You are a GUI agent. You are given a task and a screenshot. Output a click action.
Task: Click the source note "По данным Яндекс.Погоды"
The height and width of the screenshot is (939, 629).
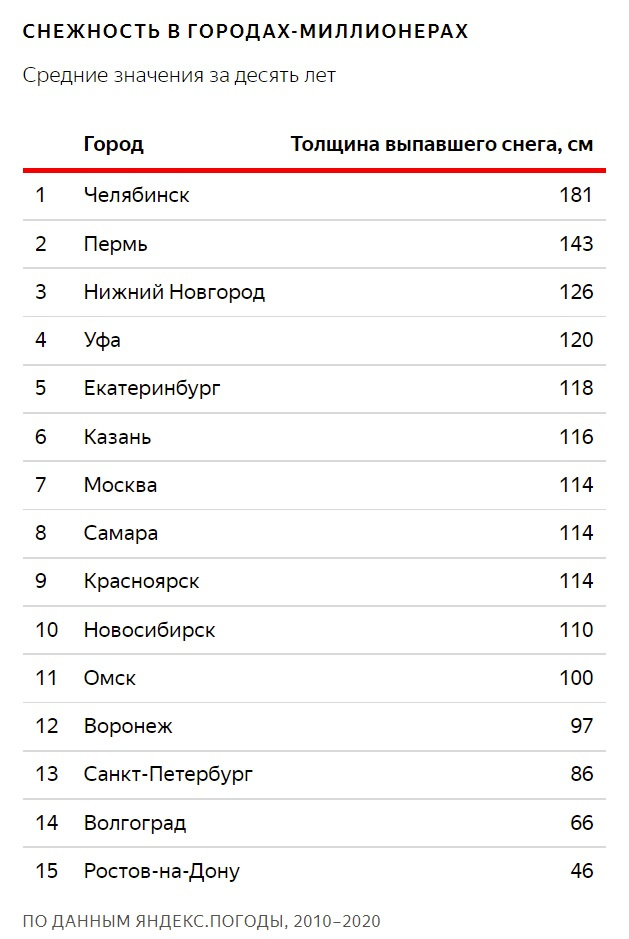pyautogui.click(x=201, y=921)
